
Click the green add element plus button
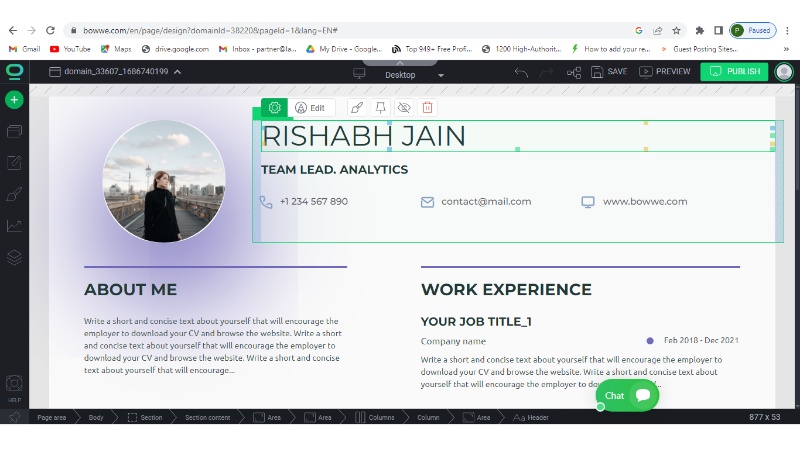(x=14, y=100)
